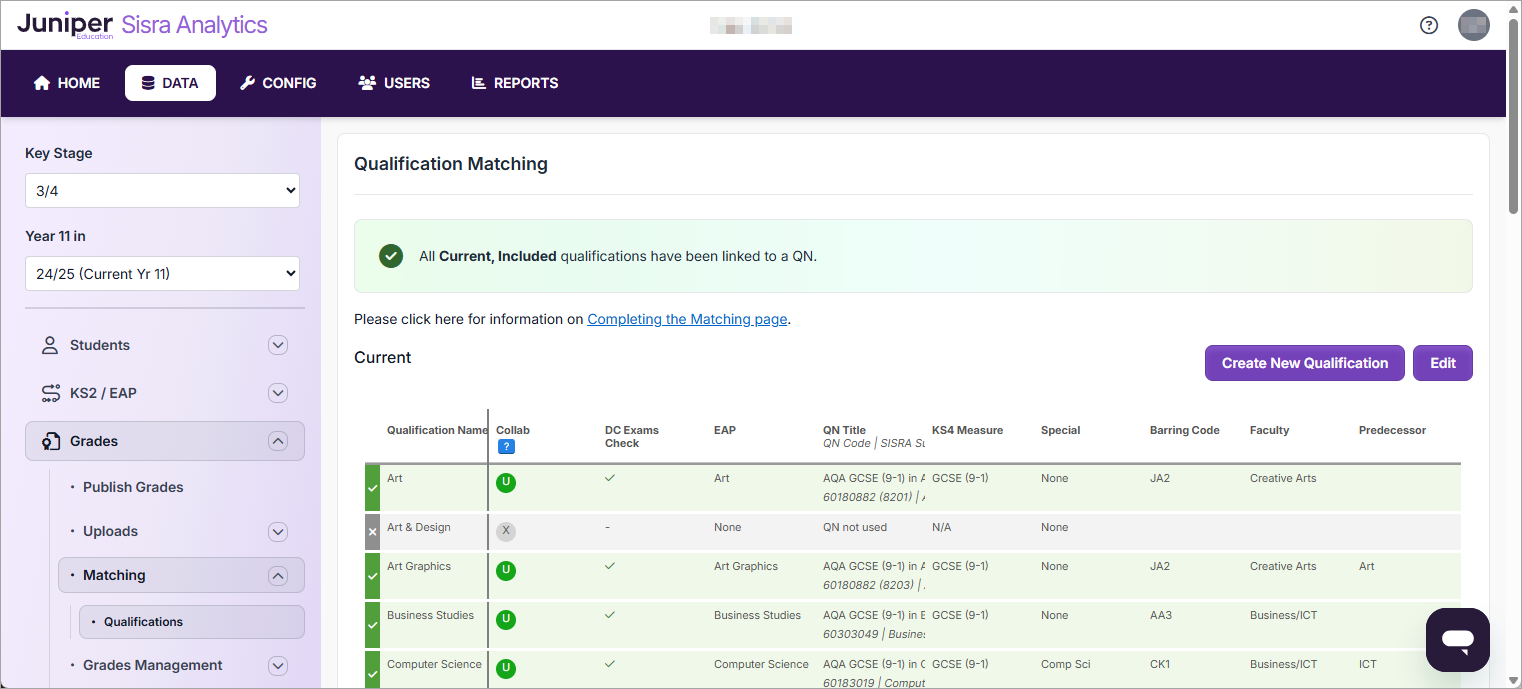The image size is (1522, 689).
Task: Open the Key Stage dropdown
Action: (162, 191)
